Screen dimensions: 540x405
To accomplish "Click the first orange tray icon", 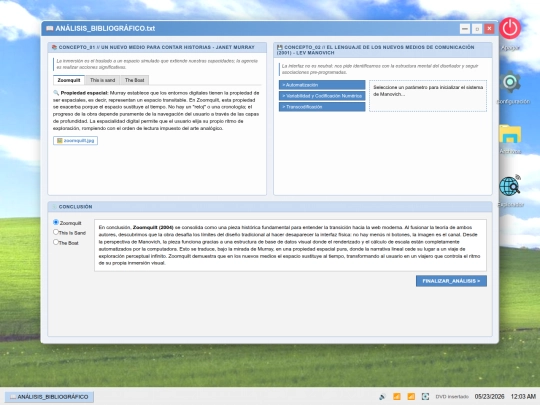I will (x=397, y=397).
